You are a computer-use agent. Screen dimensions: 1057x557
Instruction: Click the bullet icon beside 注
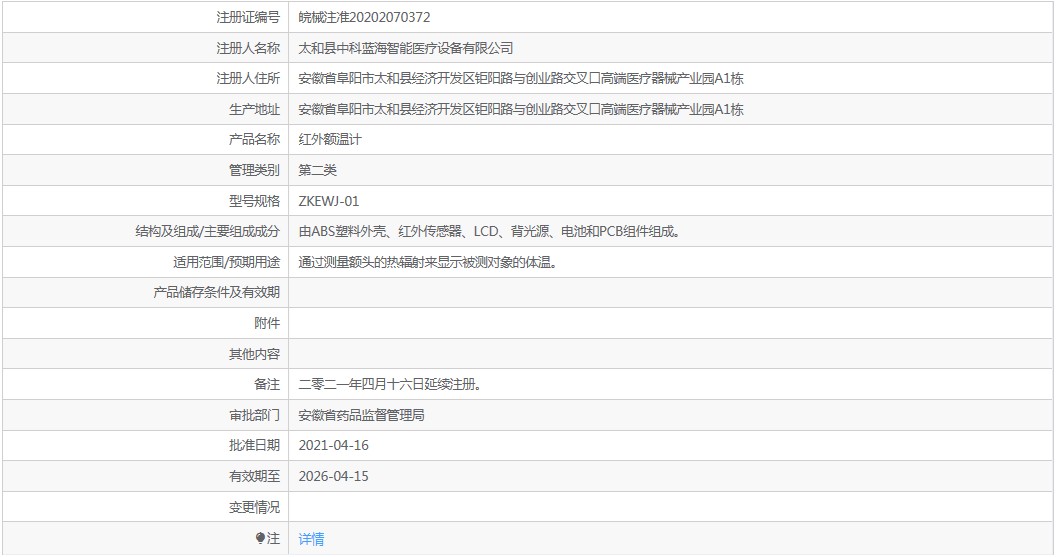tap(260, 538)
